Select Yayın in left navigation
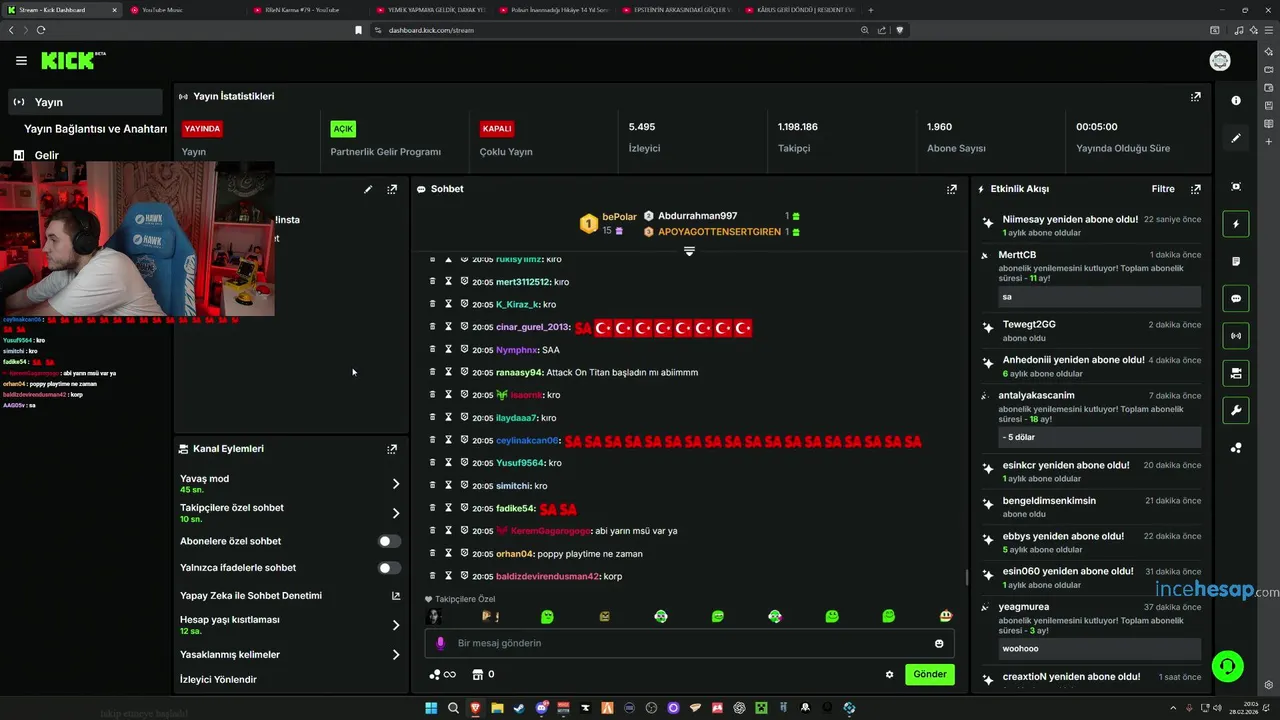The height and width of the screenshot is (720, 1280). (85, 102)
